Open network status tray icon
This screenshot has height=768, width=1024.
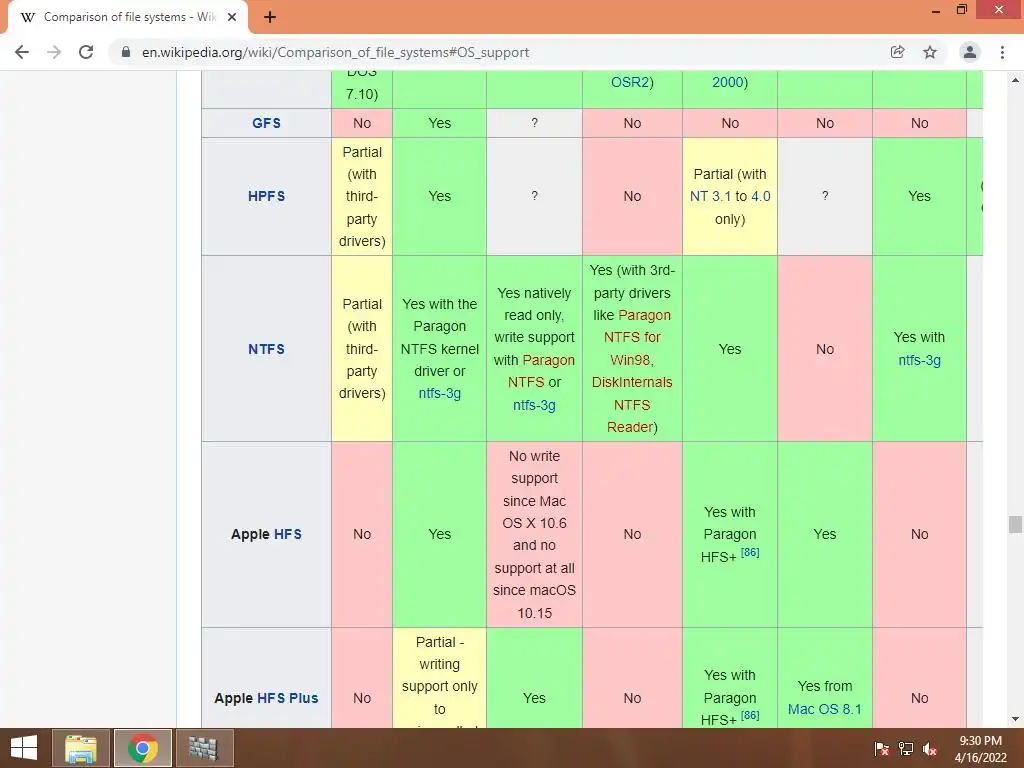coord(906,749)
